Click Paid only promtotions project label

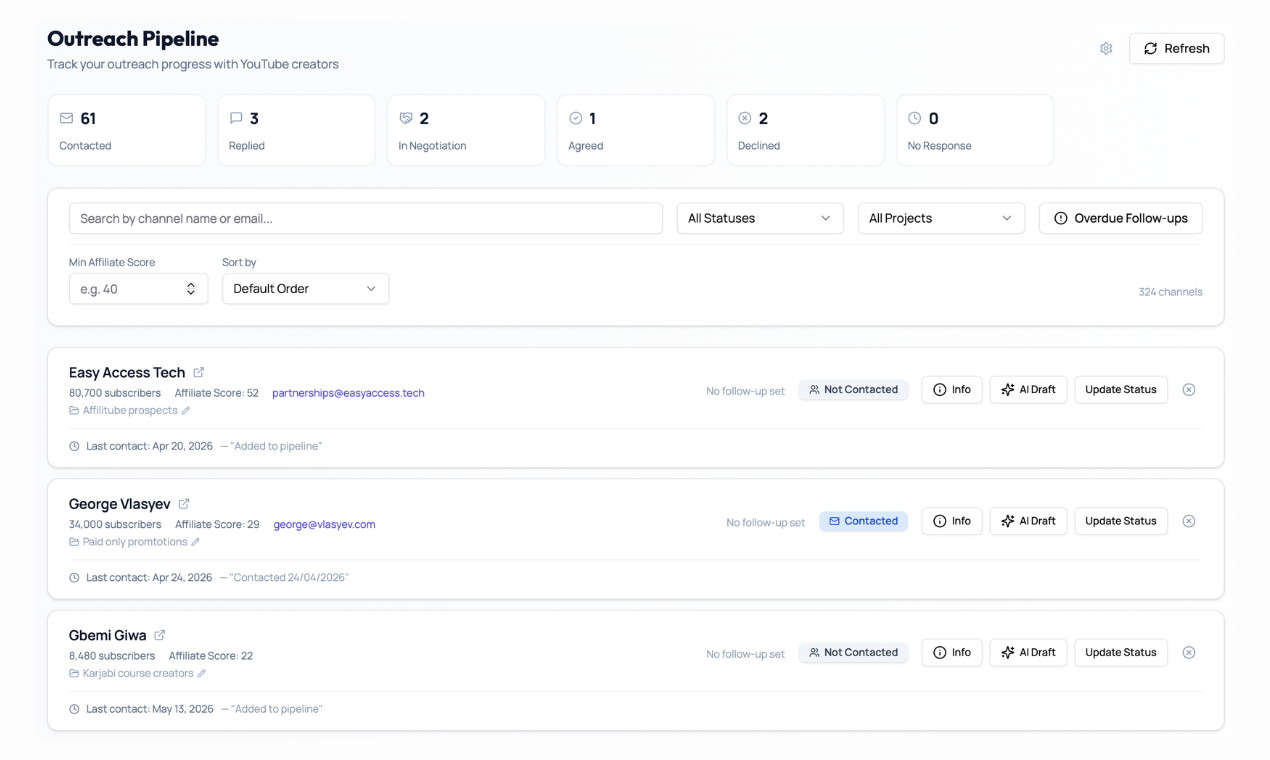[135, 542]
